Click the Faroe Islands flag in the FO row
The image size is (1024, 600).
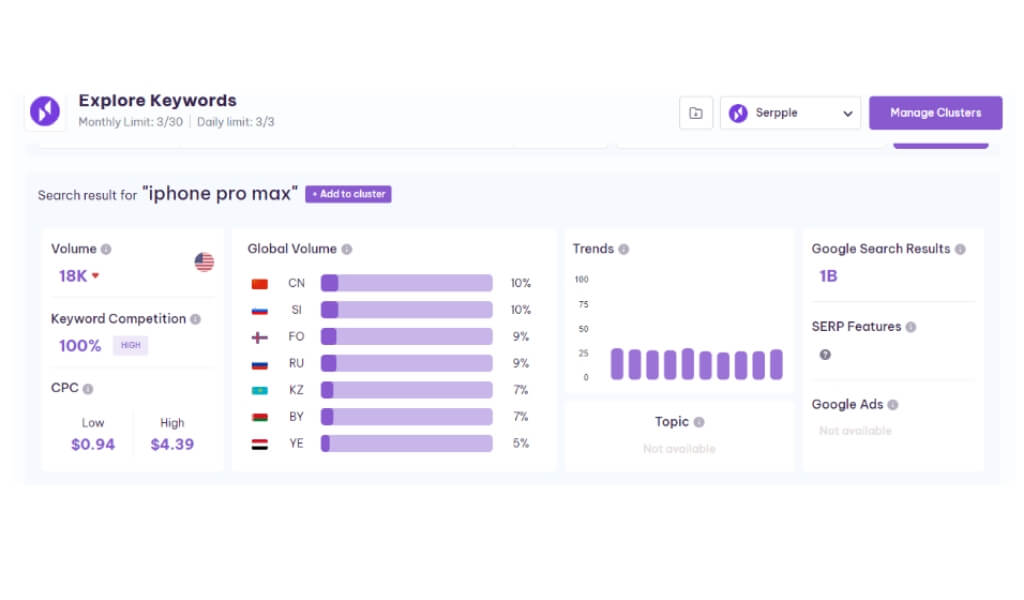coord(260,337)
